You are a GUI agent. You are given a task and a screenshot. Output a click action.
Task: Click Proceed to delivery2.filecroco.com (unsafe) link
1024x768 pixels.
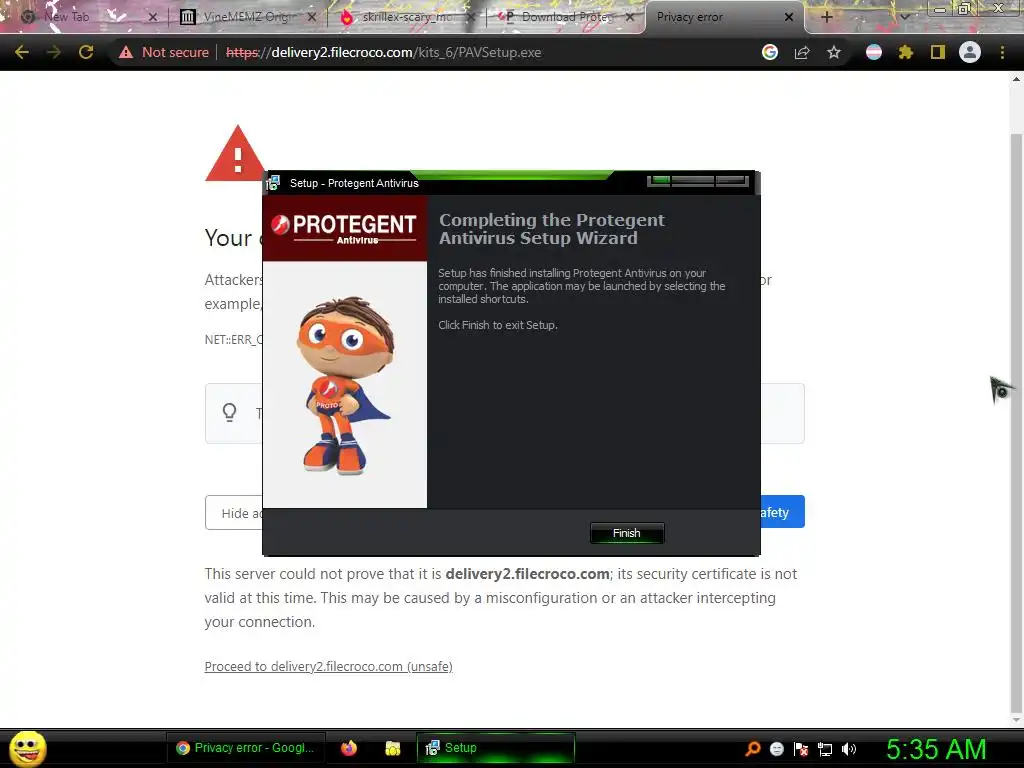[x=328, y=666]
